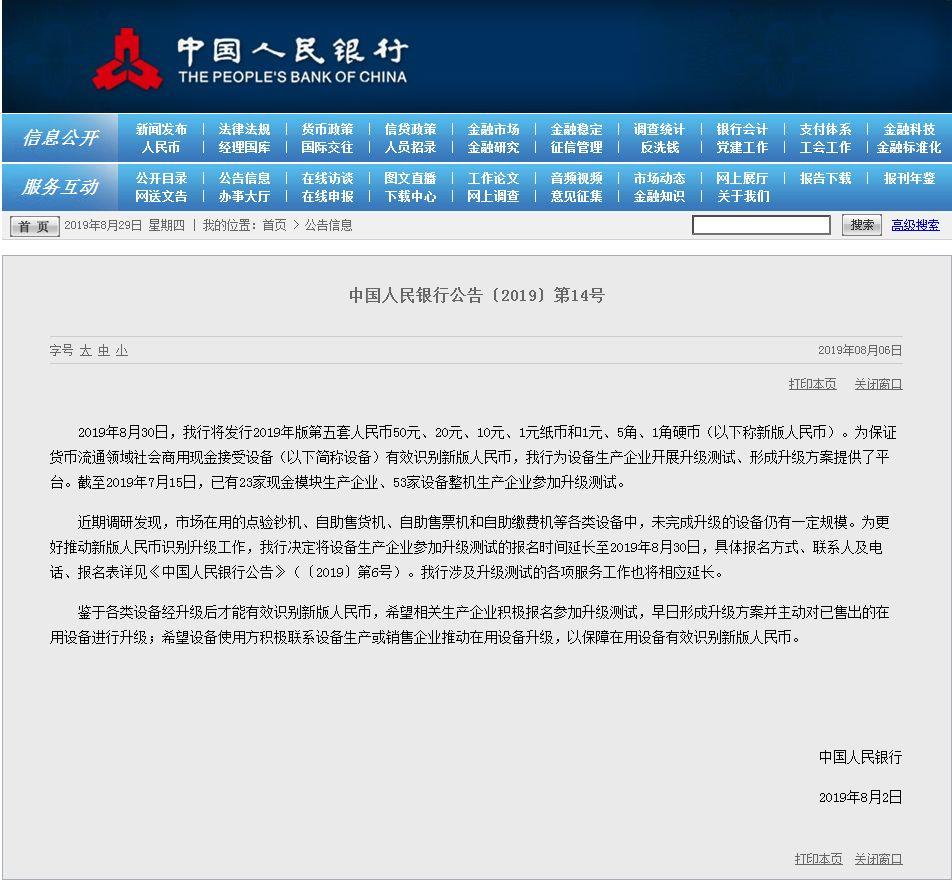
Task: Open the 法律法规 menu item
Action: coord(244,129)
